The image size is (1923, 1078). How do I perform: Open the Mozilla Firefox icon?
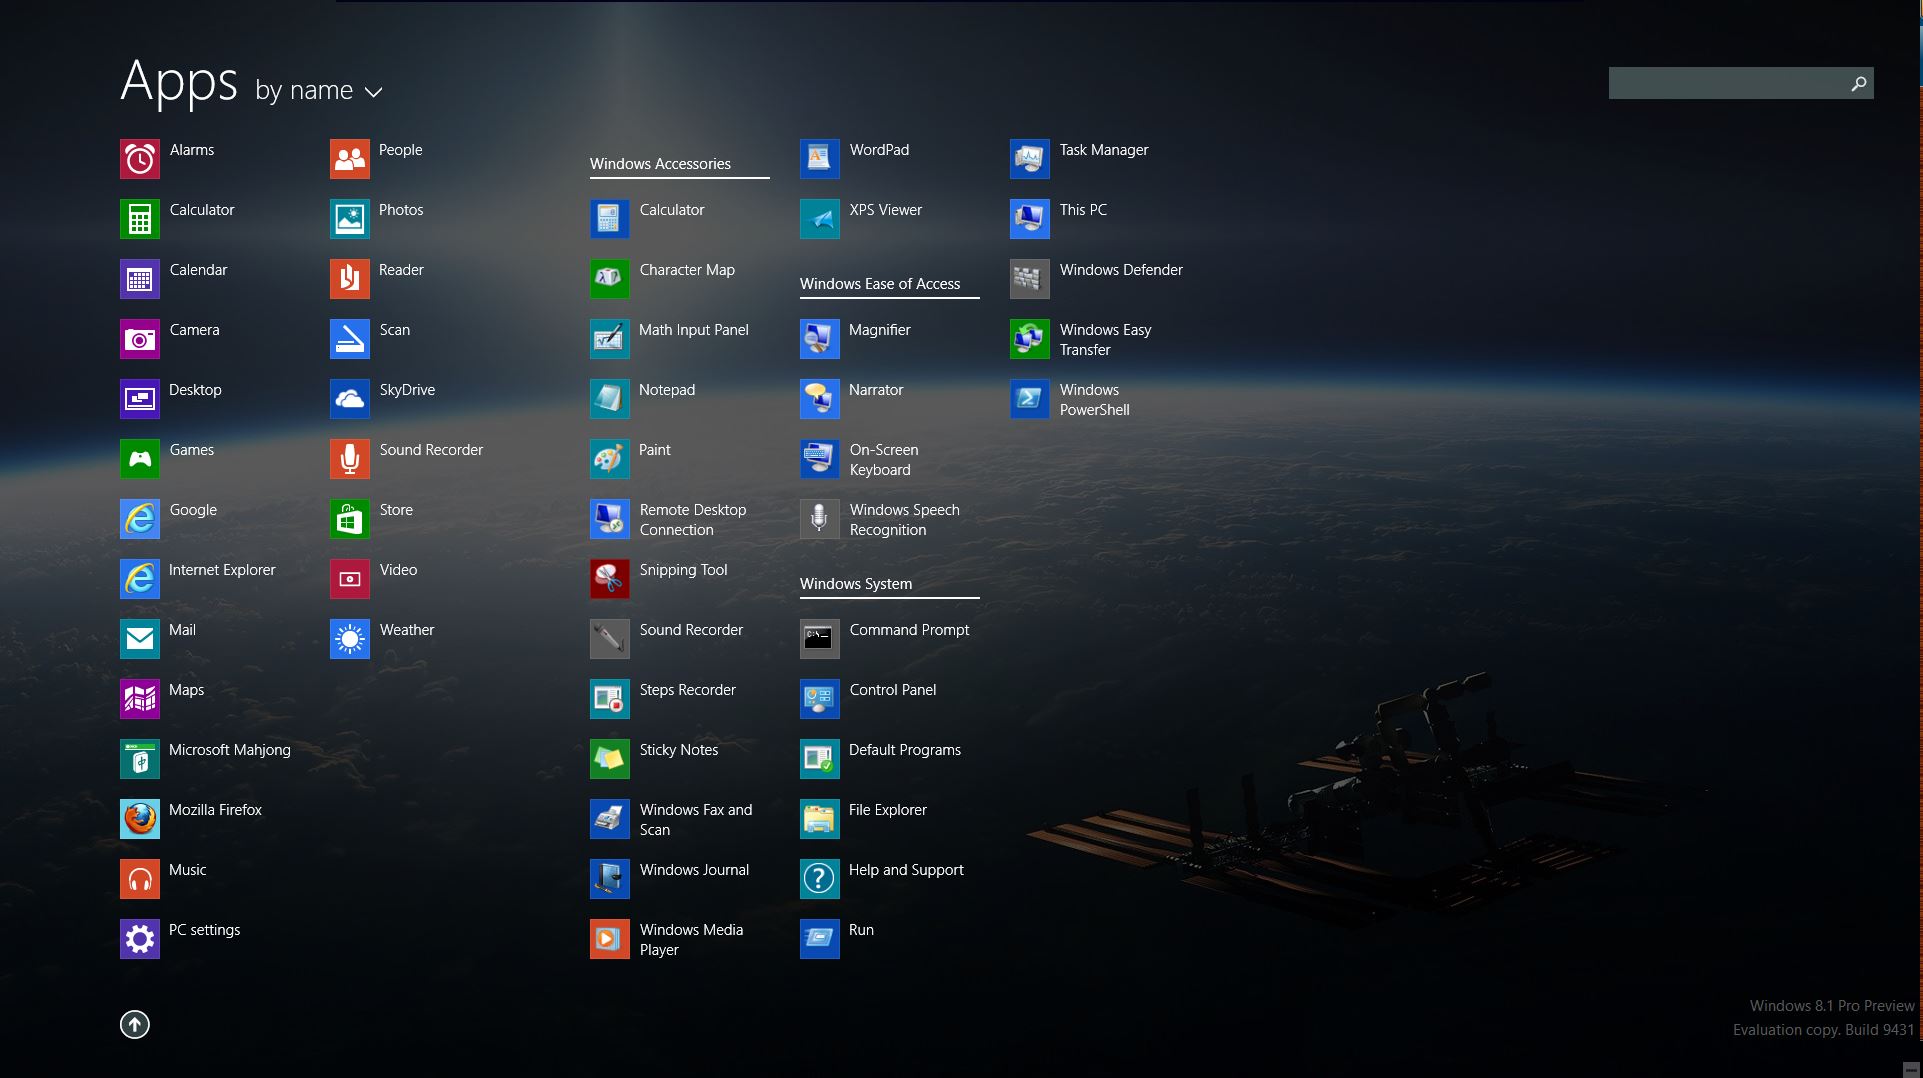point(140,819)
